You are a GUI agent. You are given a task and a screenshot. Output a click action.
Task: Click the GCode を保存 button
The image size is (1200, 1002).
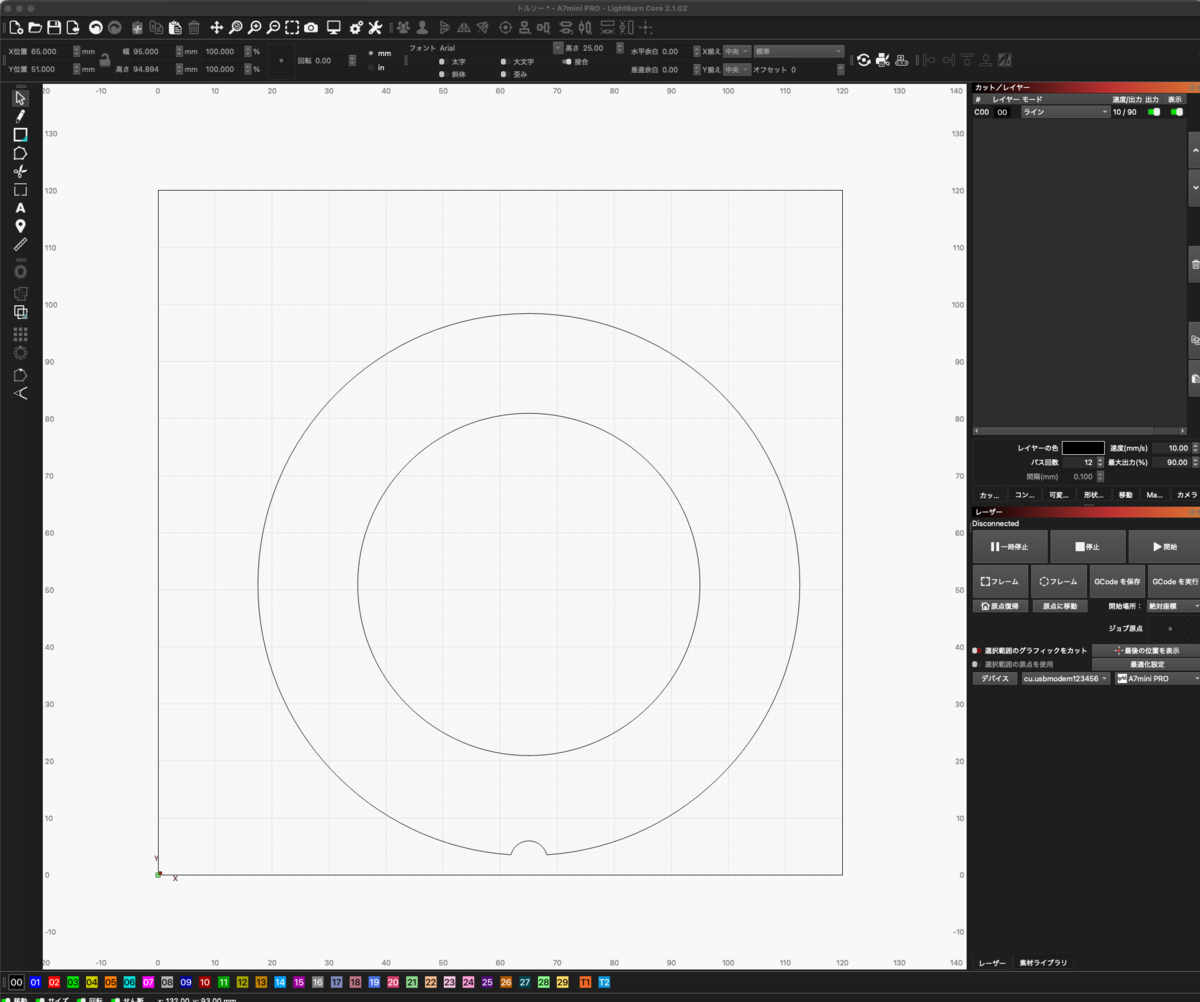(x=1117, y=581)
